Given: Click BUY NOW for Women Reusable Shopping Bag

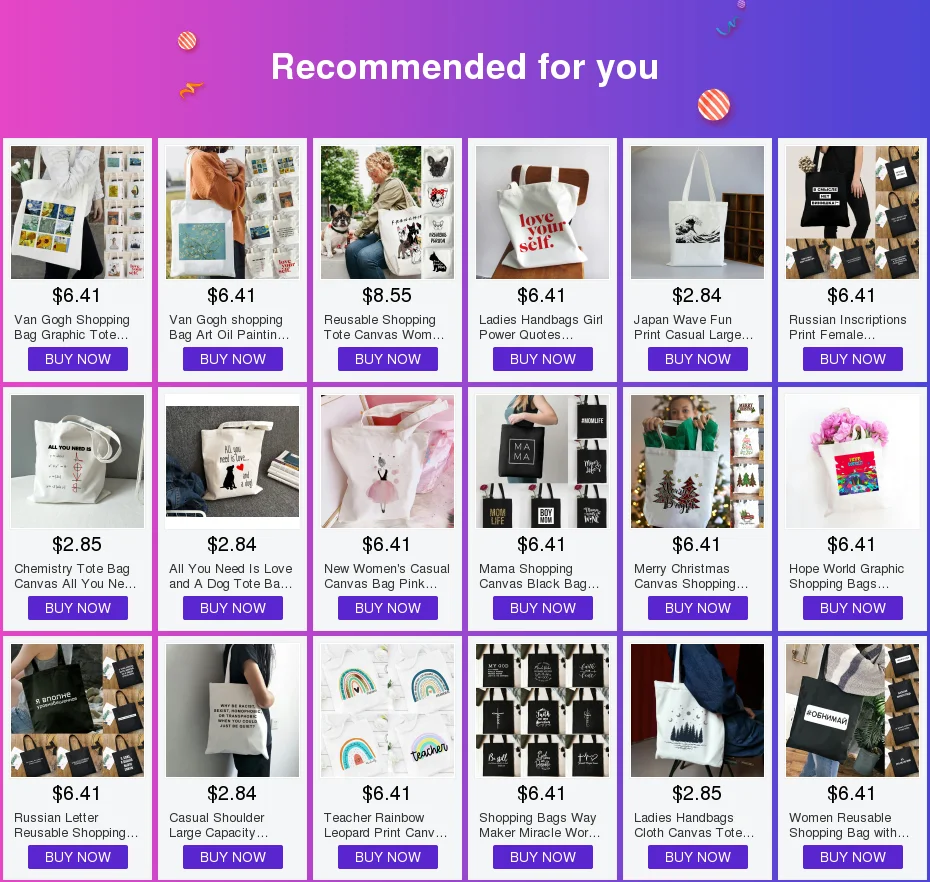Looking at the screenshot, I should [x=853, y=857].
